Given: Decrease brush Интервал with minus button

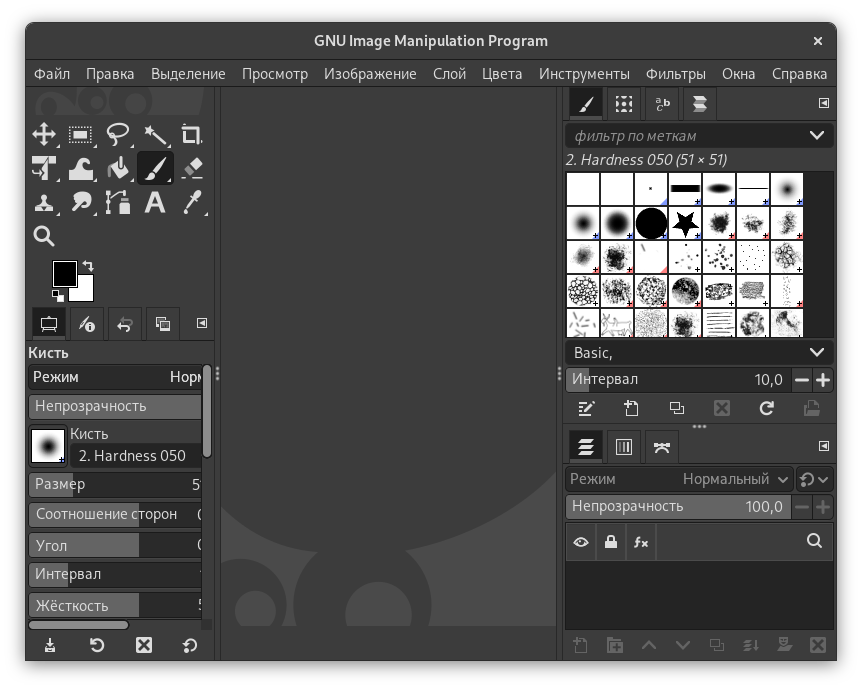Looking at the screenshot, I should [802, 380].
